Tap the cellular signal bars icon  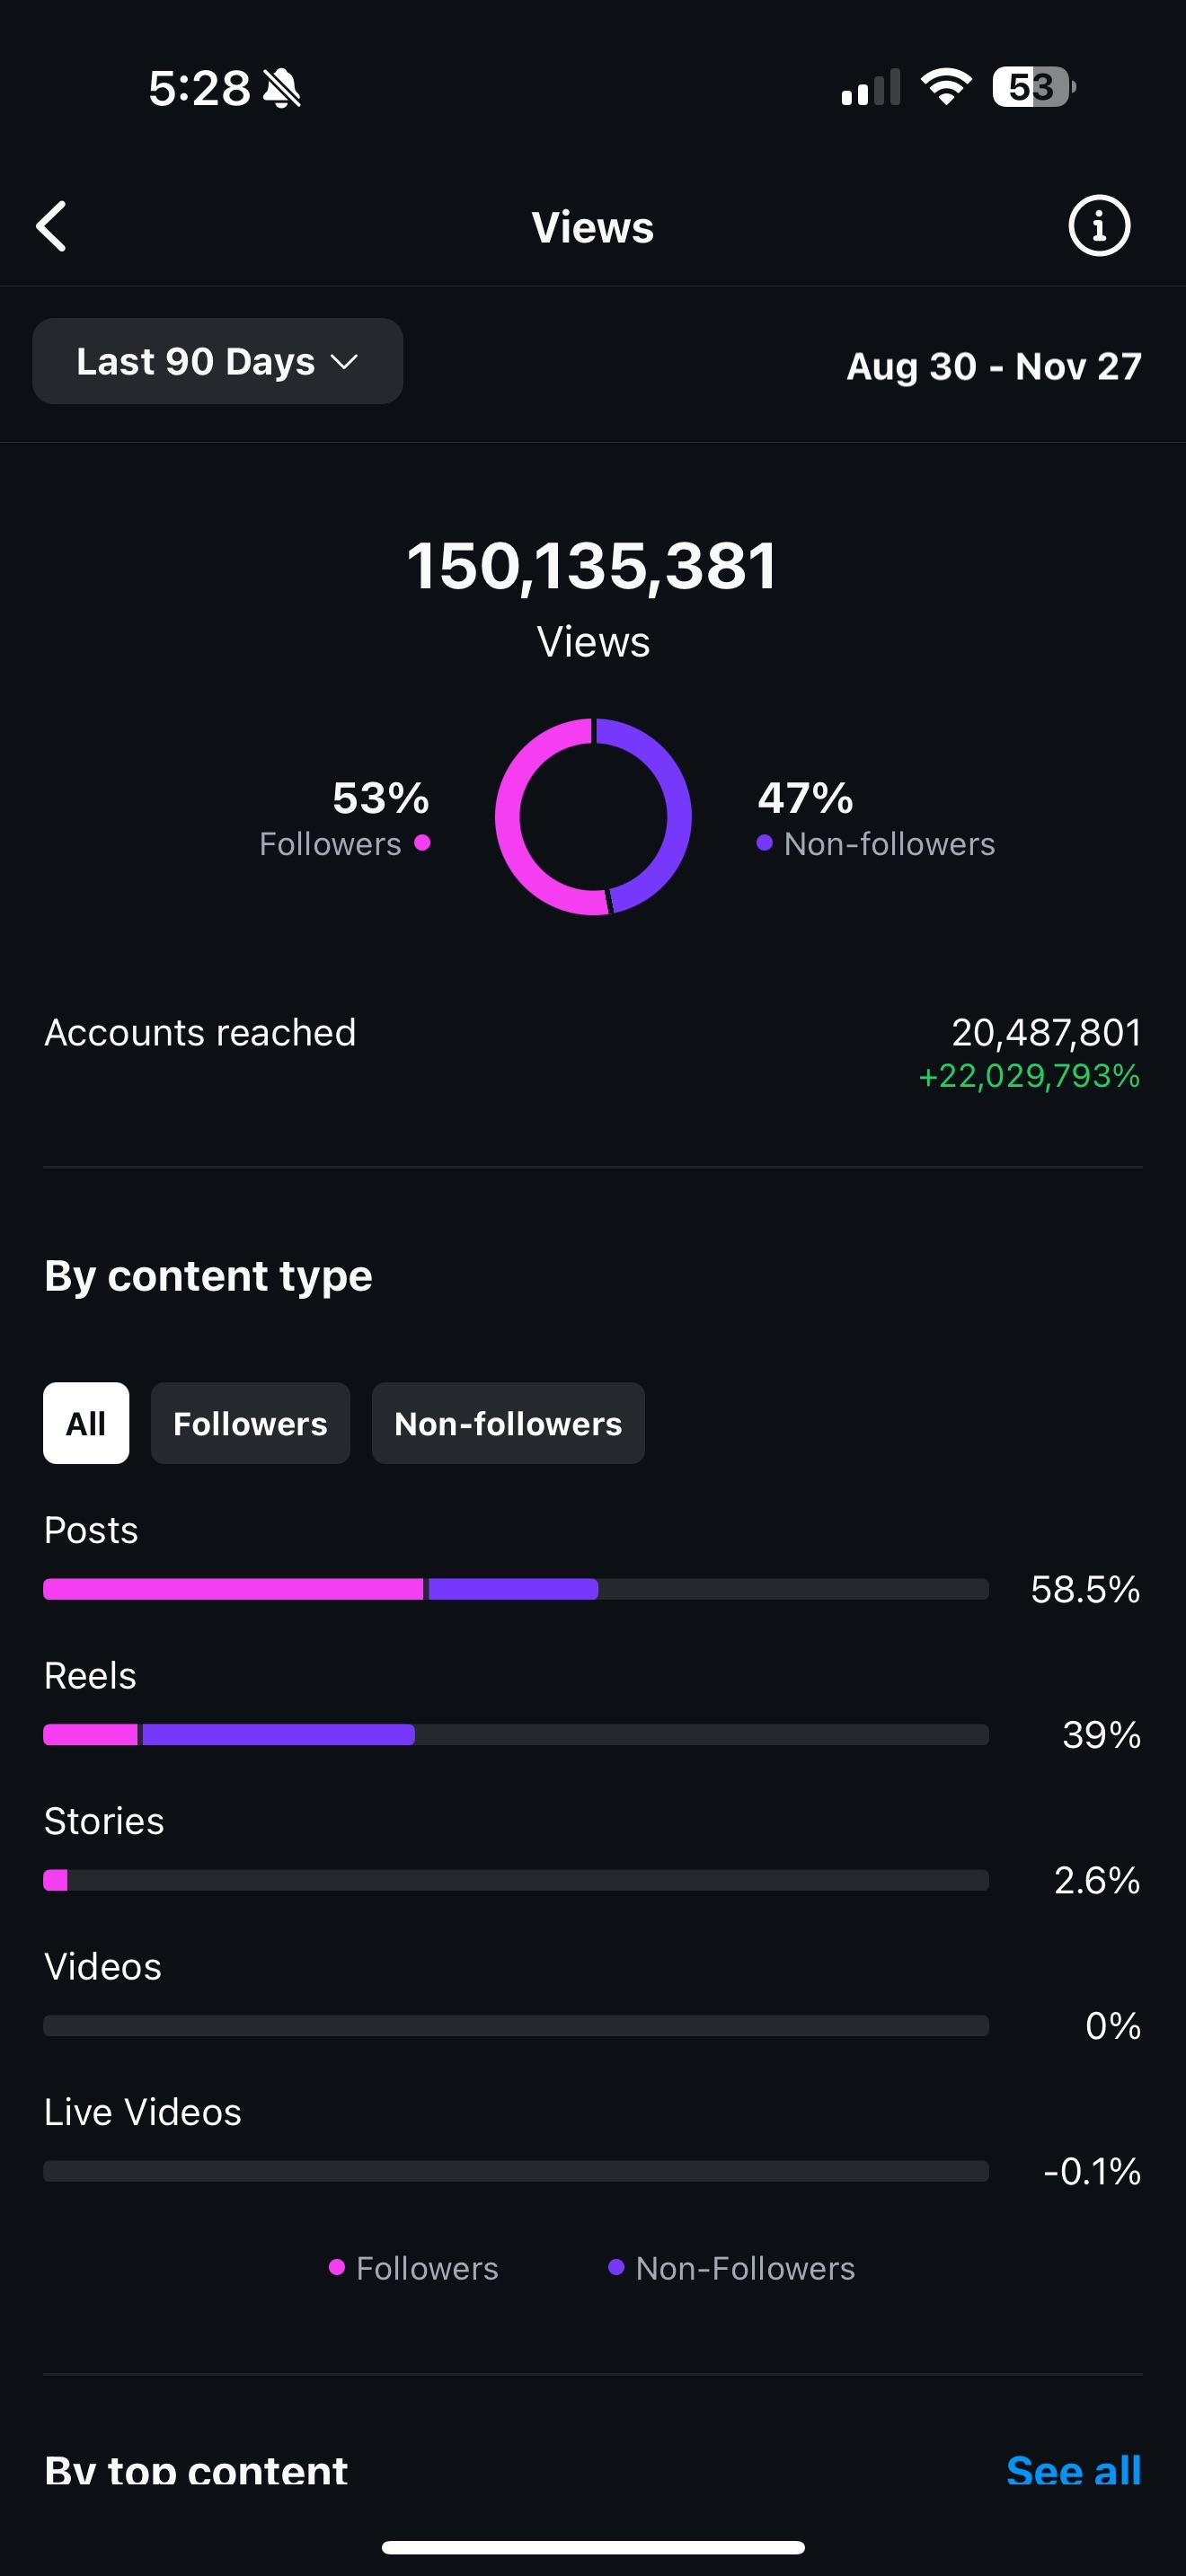coord(871,88)
